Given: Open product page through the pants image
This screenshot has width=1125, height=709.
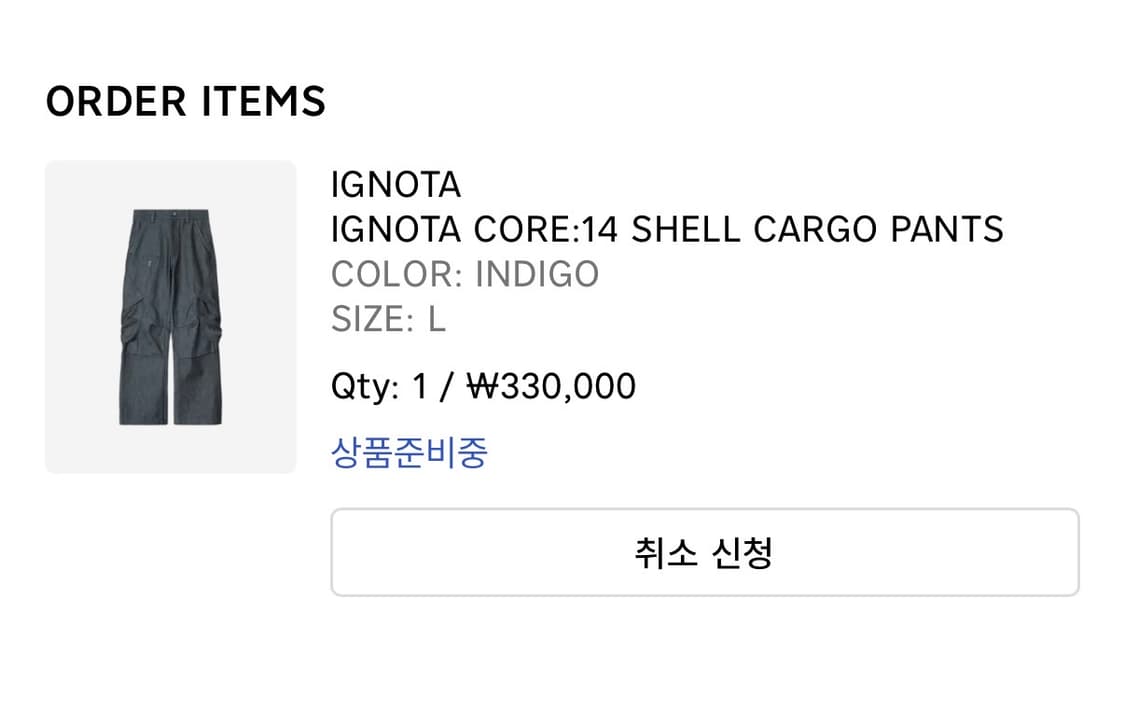Looking at the screenshot, I should tap(169, 313).
